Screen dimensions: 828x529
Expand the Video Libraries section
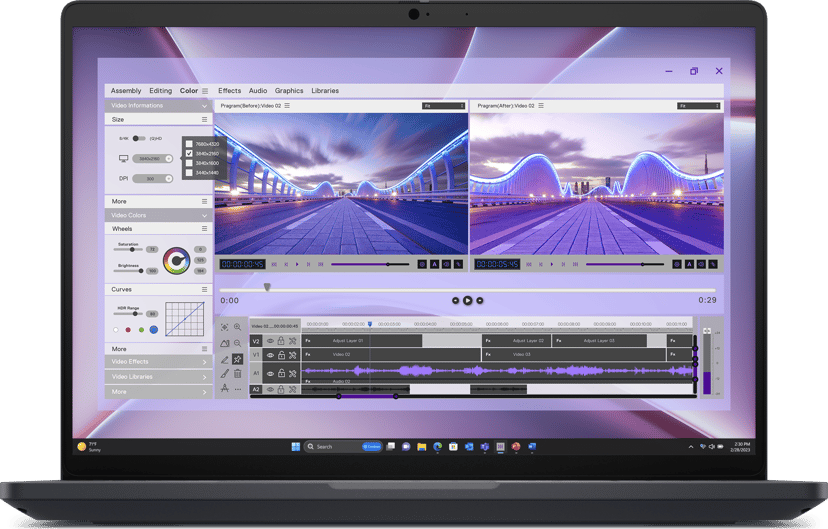point(204,377)
